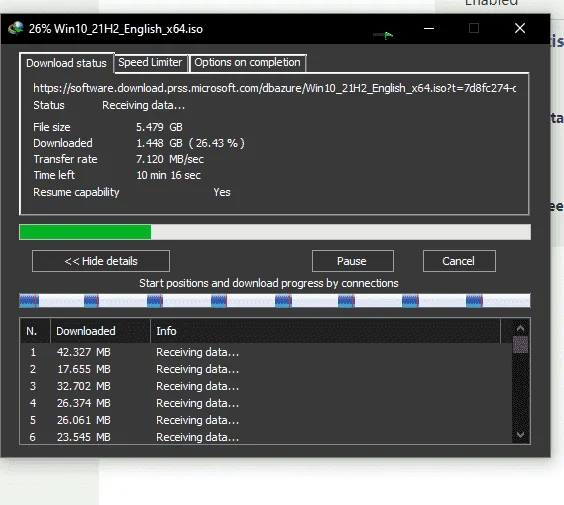The width and height of the screenshot is (564, 505).
Task: Click the connections list scrollbar thumb
Action: click(x=520, y=345)
